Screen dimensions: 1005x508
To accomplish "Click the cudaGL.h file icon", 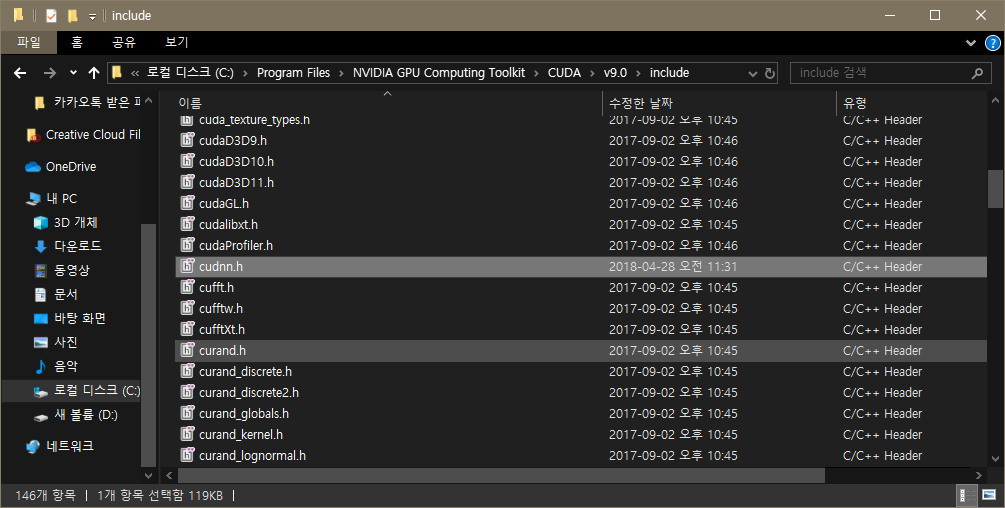I will coord(187,203).
